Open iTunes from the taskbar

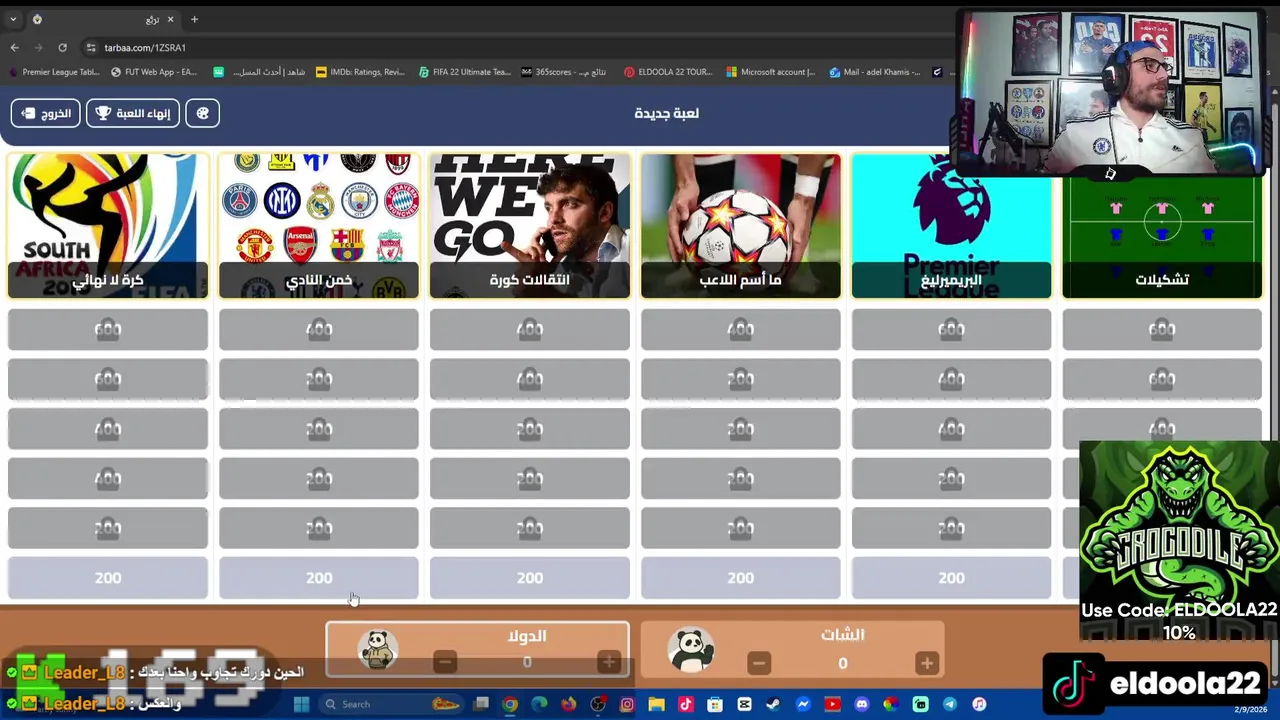[978, 704]
